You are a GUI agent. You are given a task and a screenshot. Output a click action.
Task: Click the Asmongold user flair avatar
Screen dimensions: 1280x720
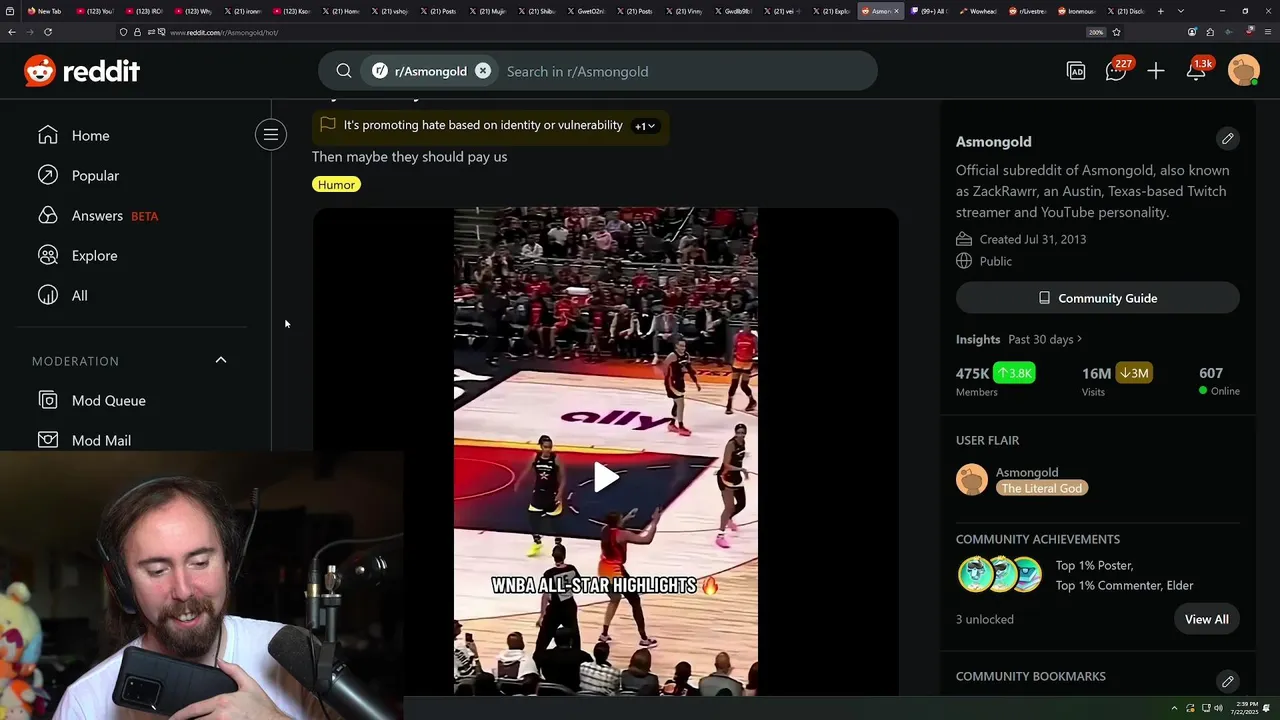972,480
